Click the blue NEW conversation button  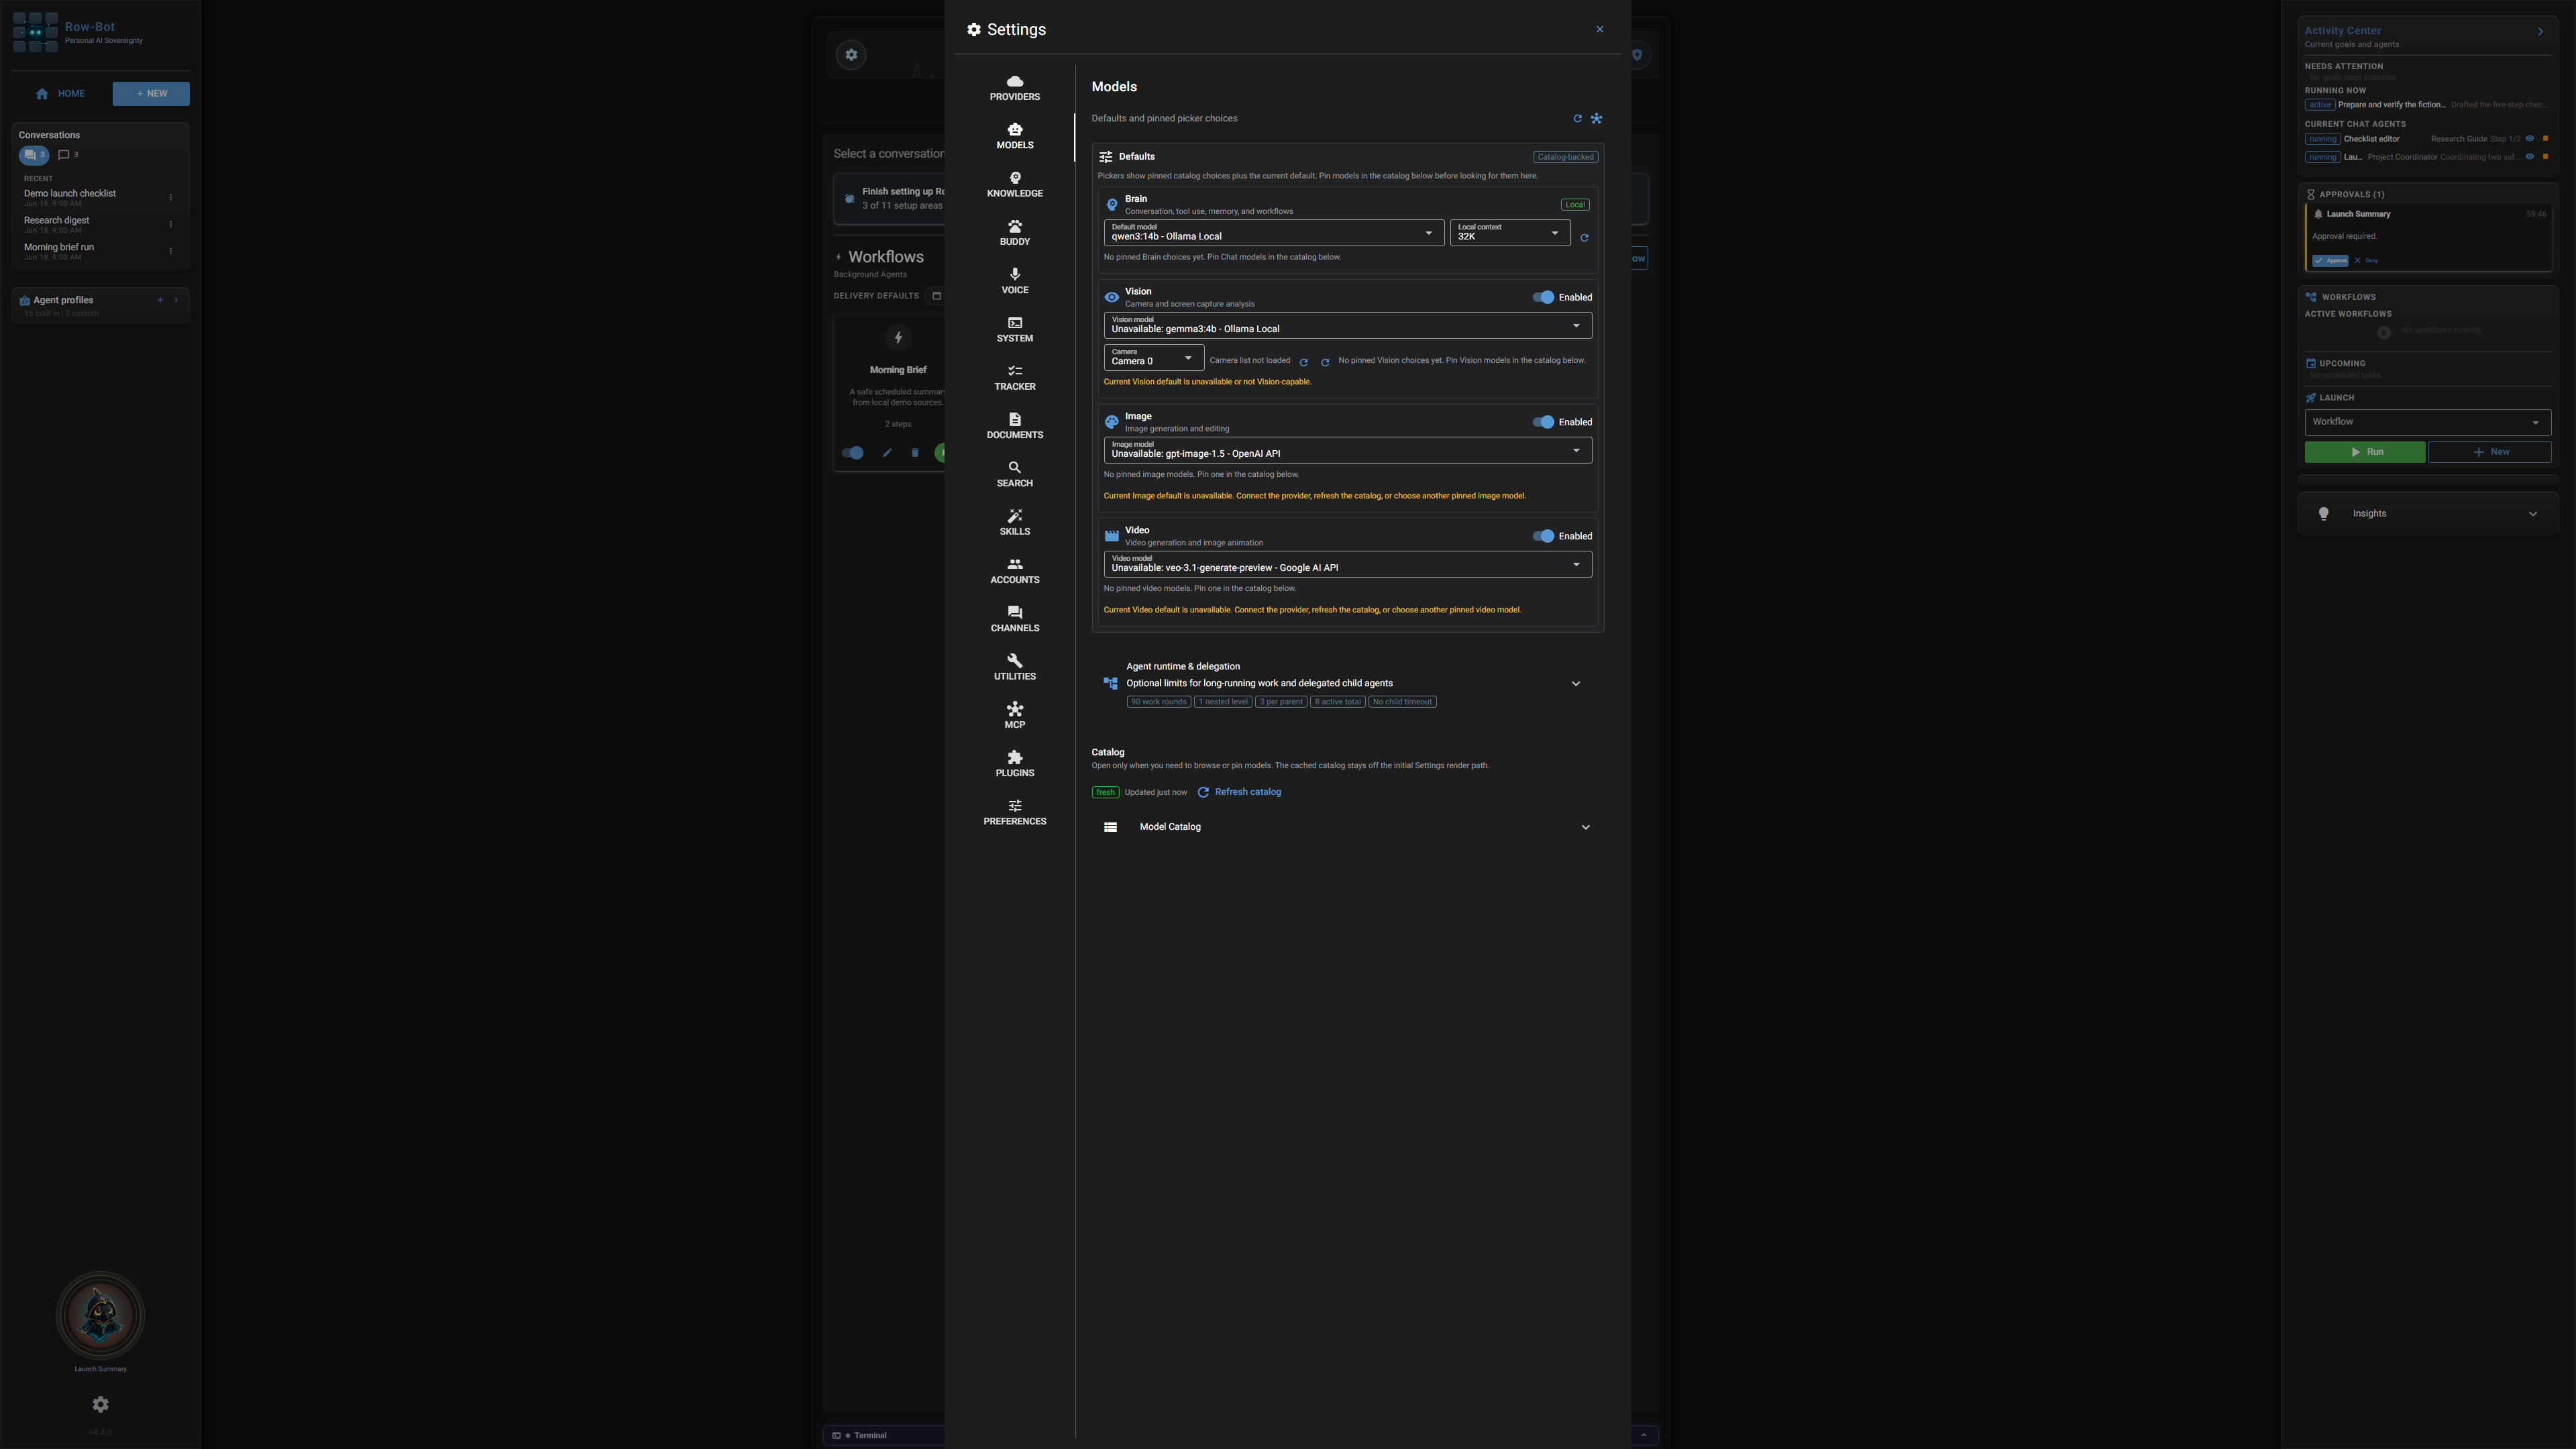pyautogui.click(x=151, y=94)
